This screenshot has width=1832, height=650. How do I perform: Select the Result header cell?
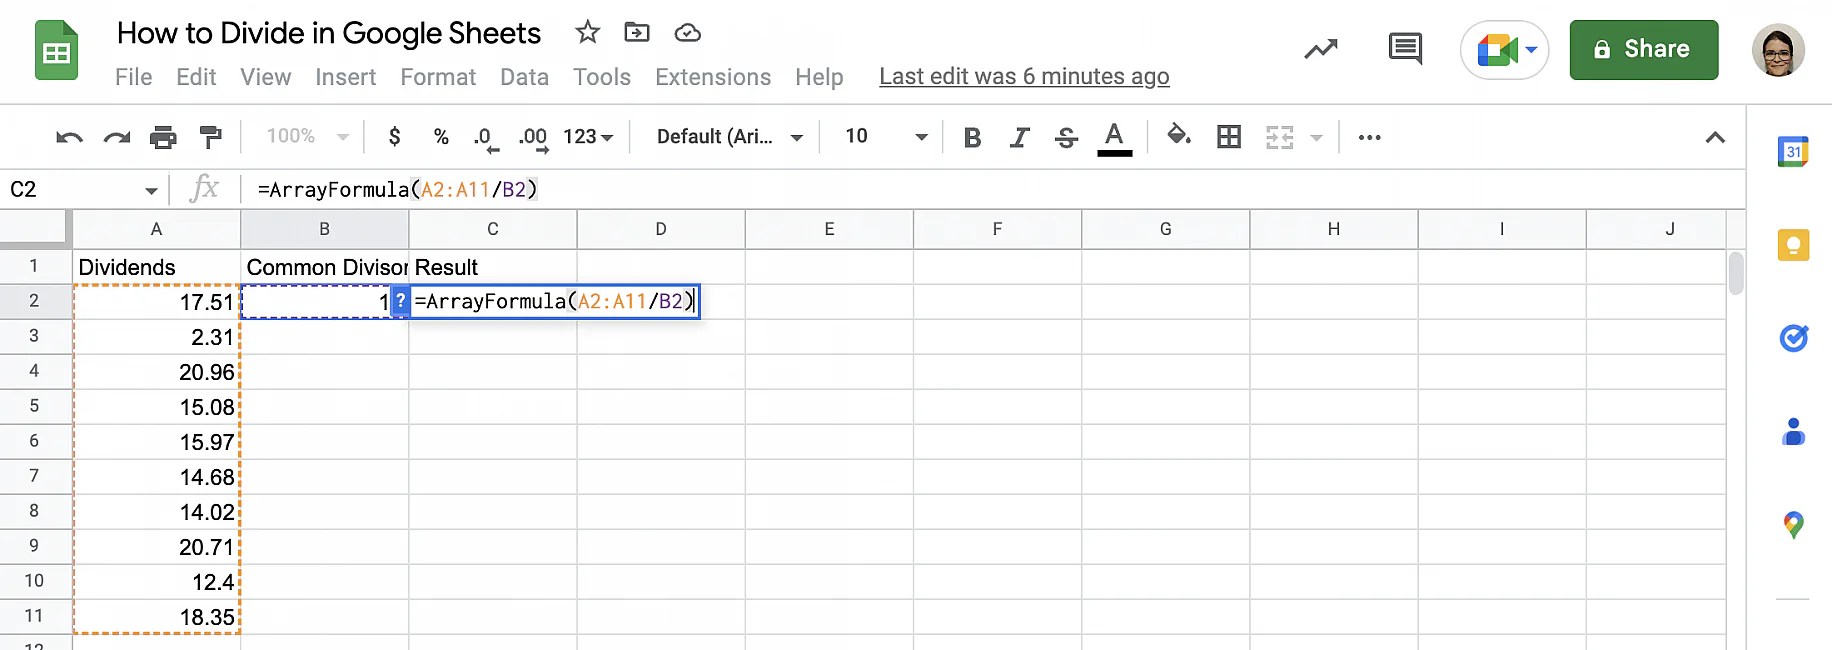pyautogui.click(x=493, y=267)
